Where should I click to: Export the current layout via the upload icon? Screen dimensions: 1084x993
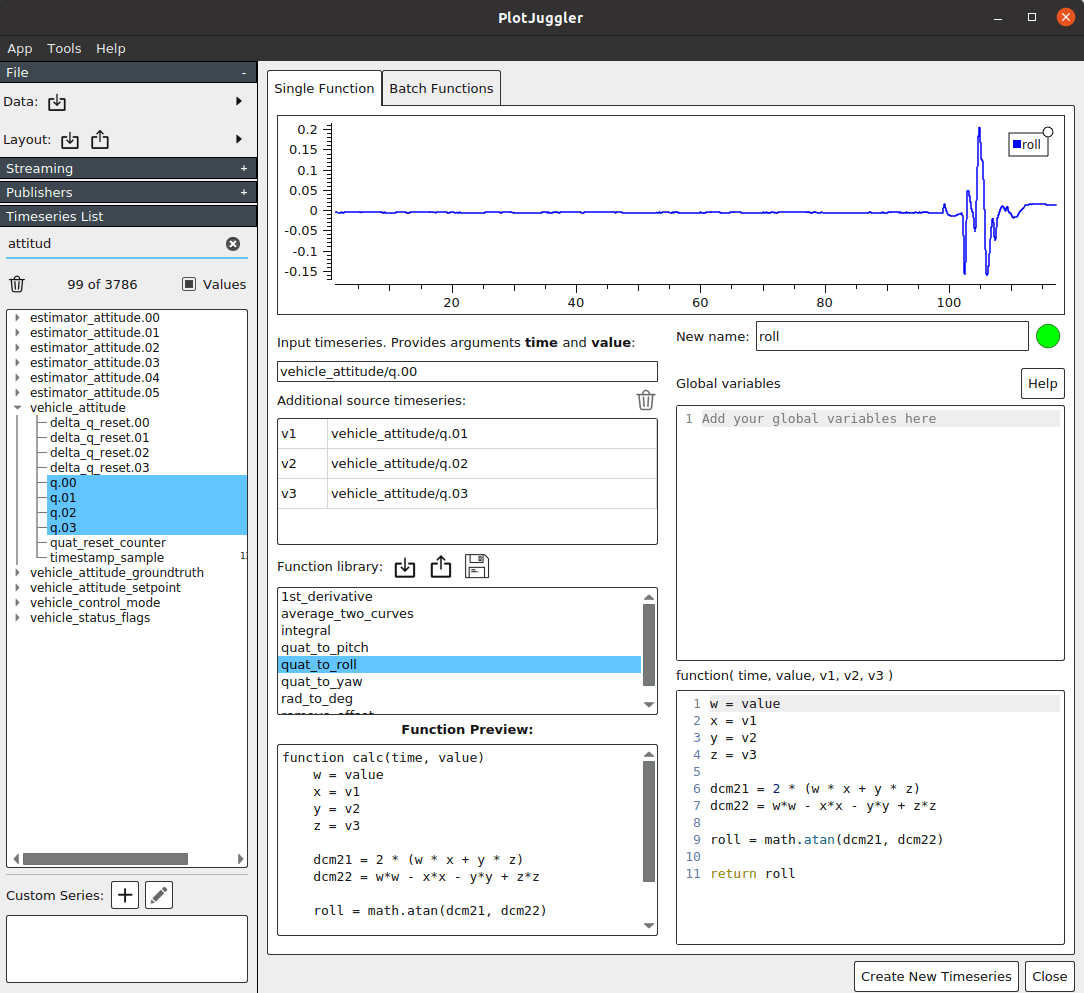pos(99,139)
